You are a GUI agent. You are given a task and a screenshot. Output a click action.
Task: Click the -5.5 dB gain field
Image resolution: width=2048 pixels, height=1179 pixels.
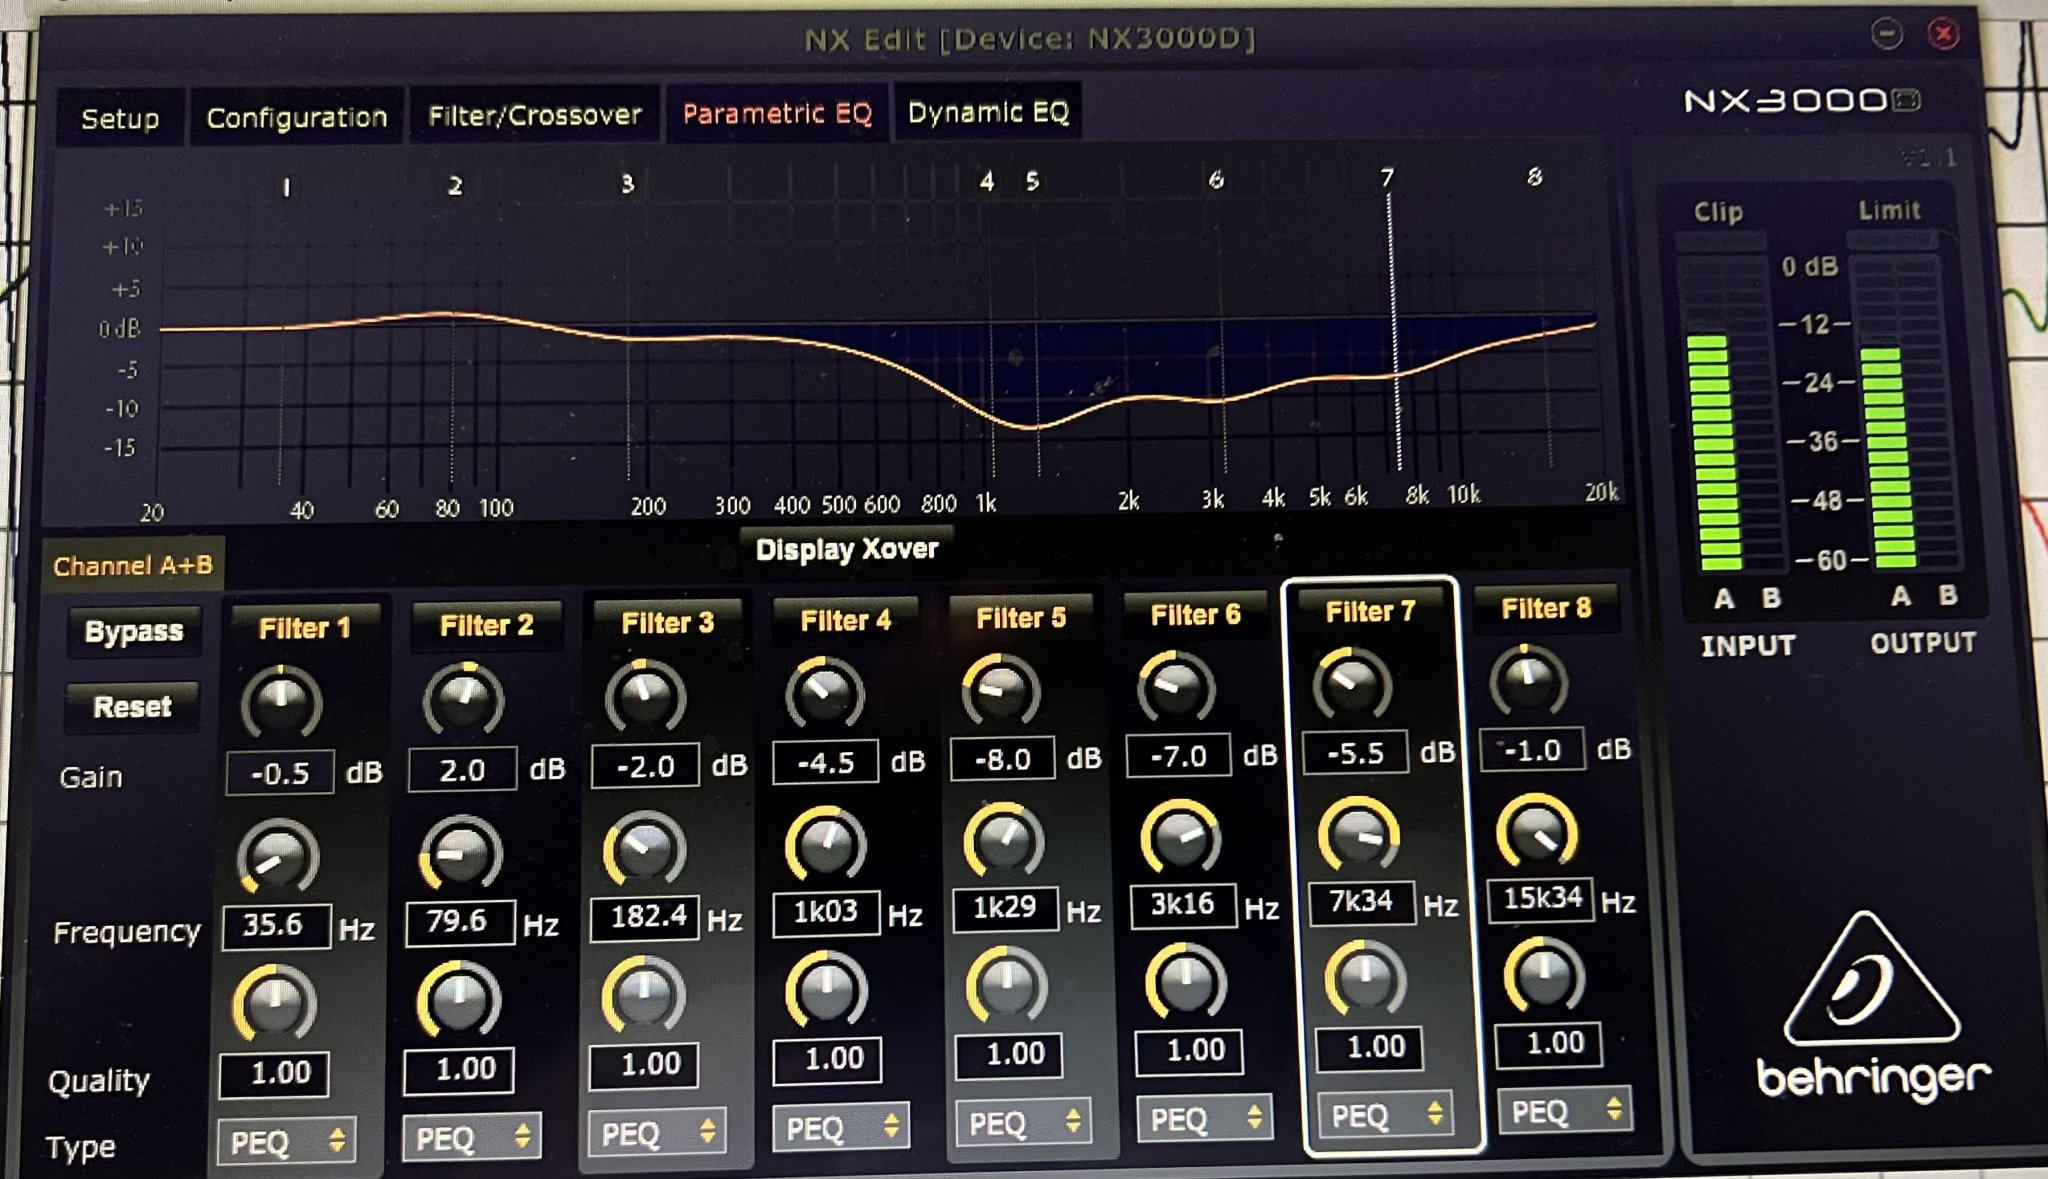click(x=1355, y=752)
